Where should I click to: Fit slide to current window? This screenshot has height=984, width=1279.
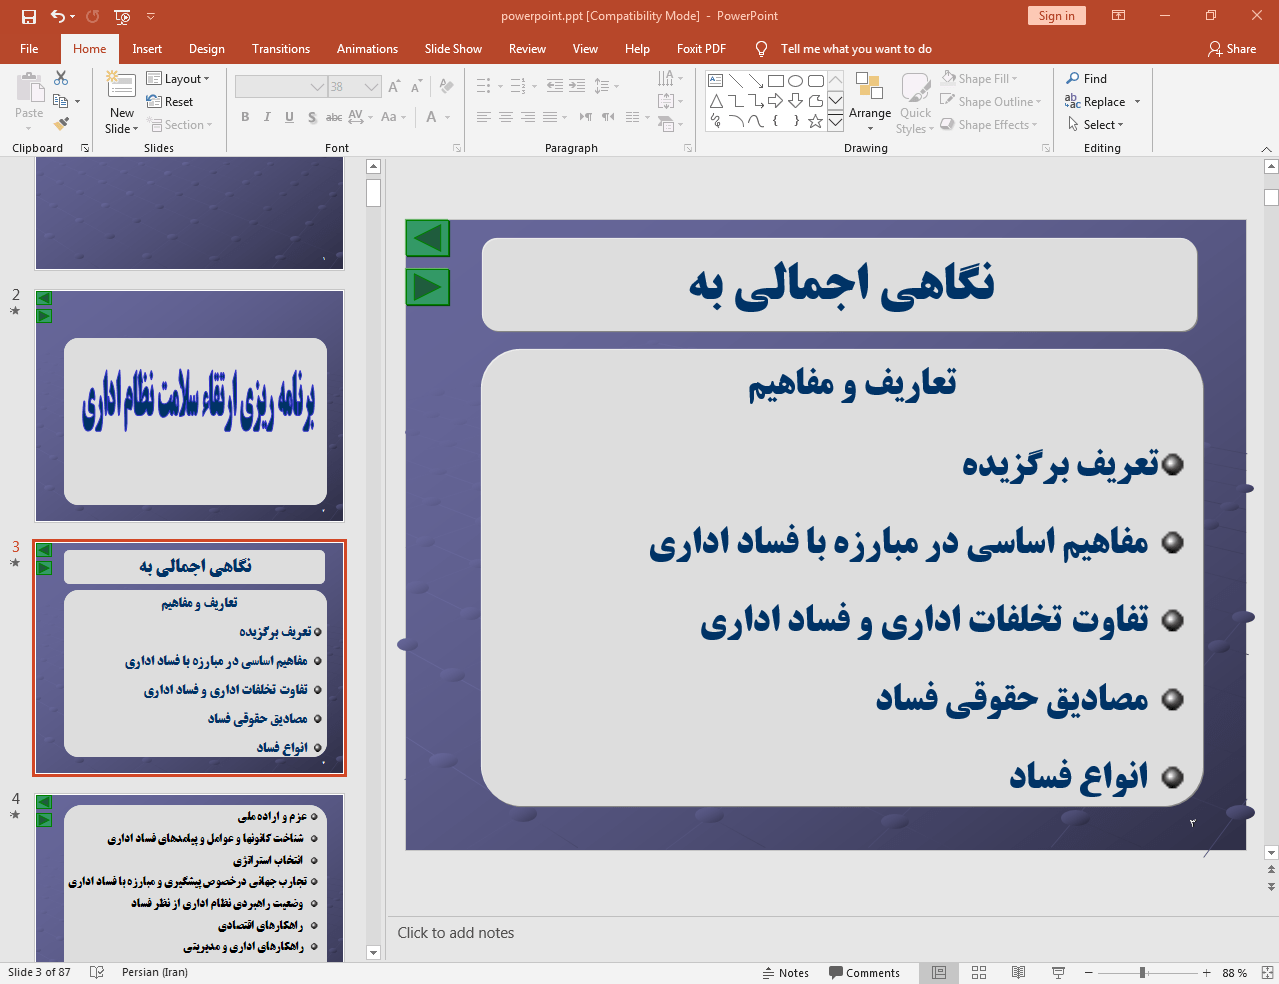click(1267, 972)
